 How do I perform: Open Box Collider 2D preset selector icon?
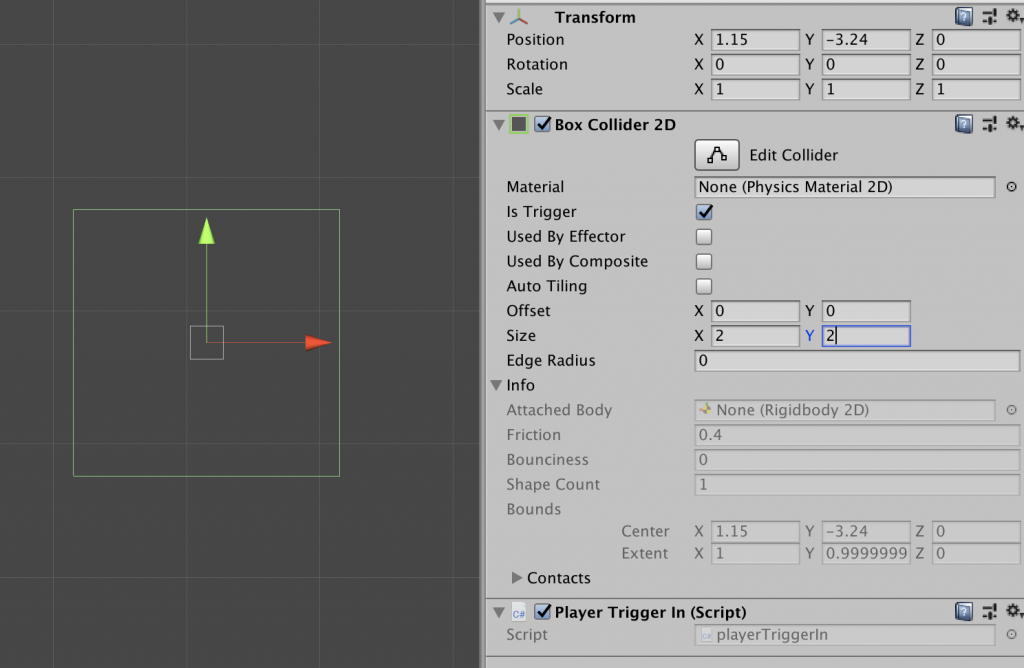point(989,124)
